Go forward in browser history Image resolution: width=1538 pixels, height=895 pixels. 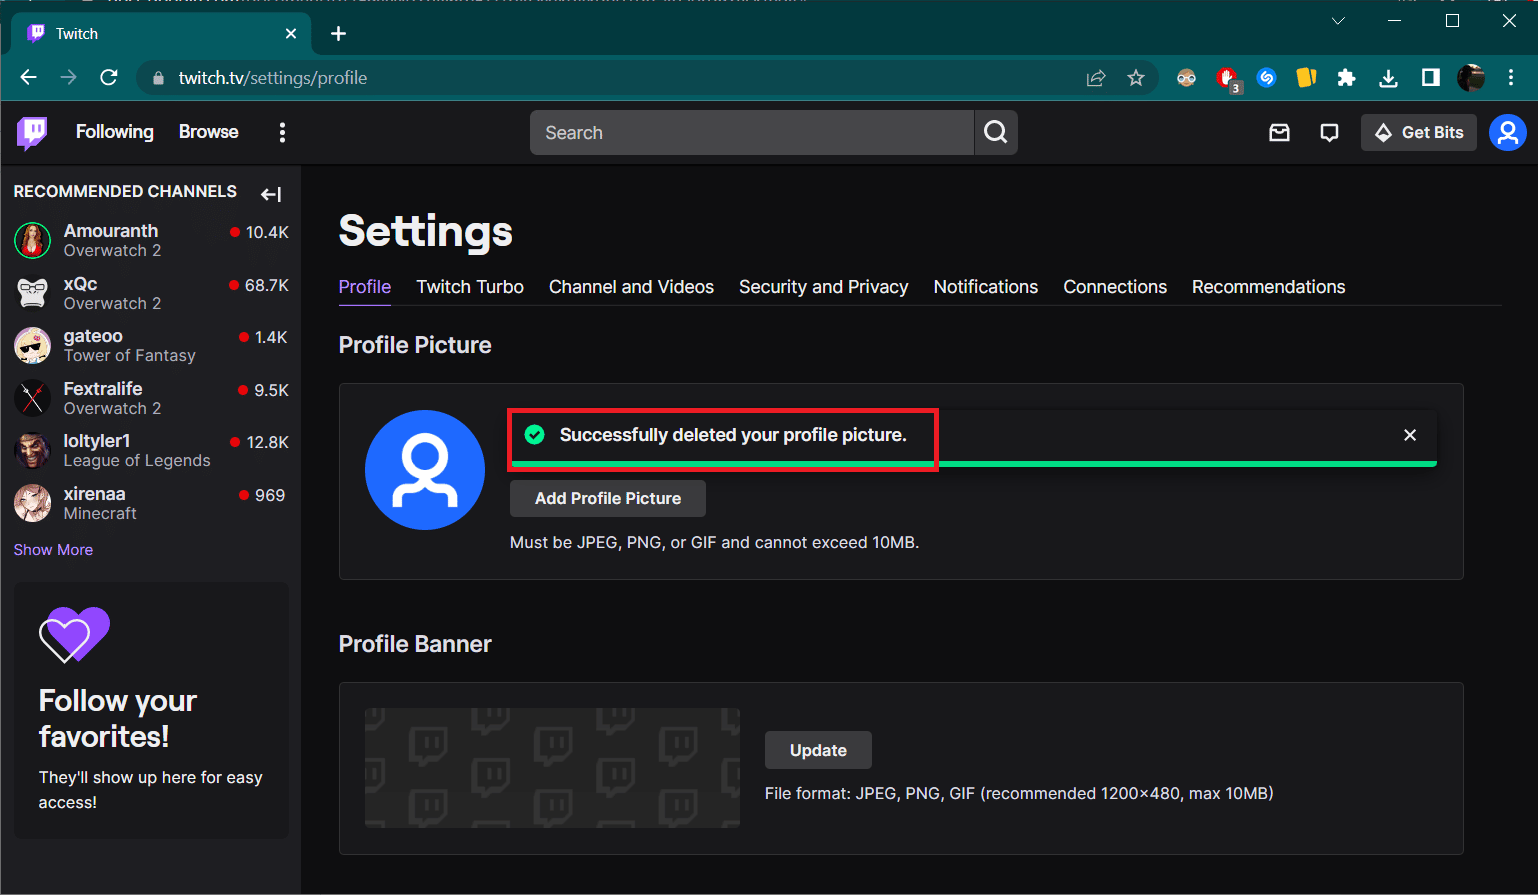point(68,78)
